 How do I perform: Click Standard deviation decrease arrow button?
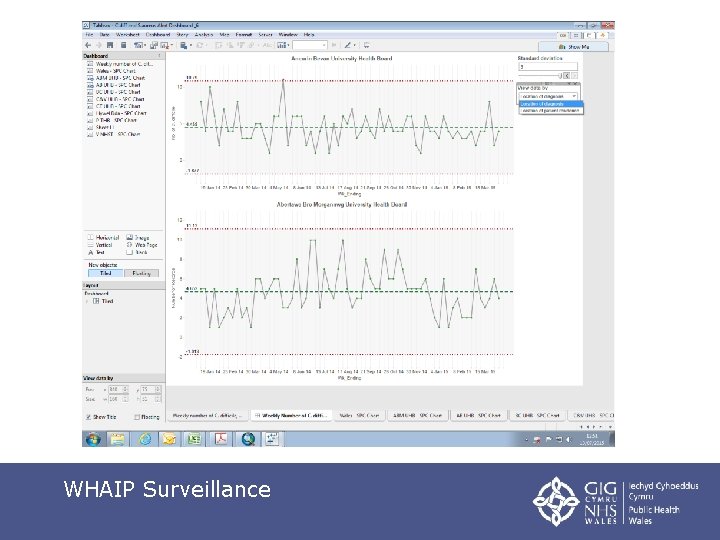(x=567, y=76)
